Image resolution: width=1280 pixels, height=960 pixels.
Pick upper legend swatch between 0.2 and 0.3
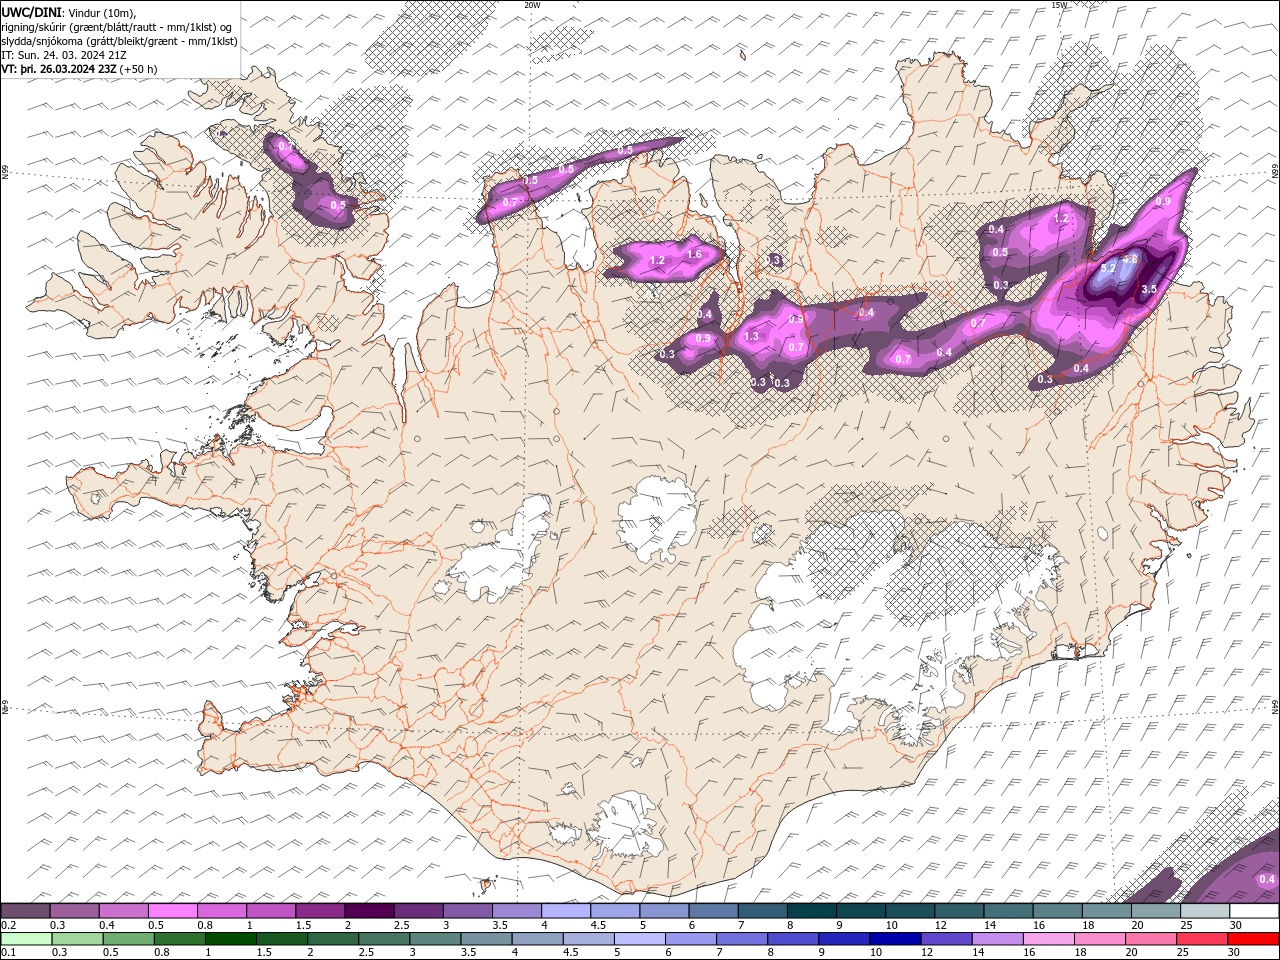tap(25, 911)
